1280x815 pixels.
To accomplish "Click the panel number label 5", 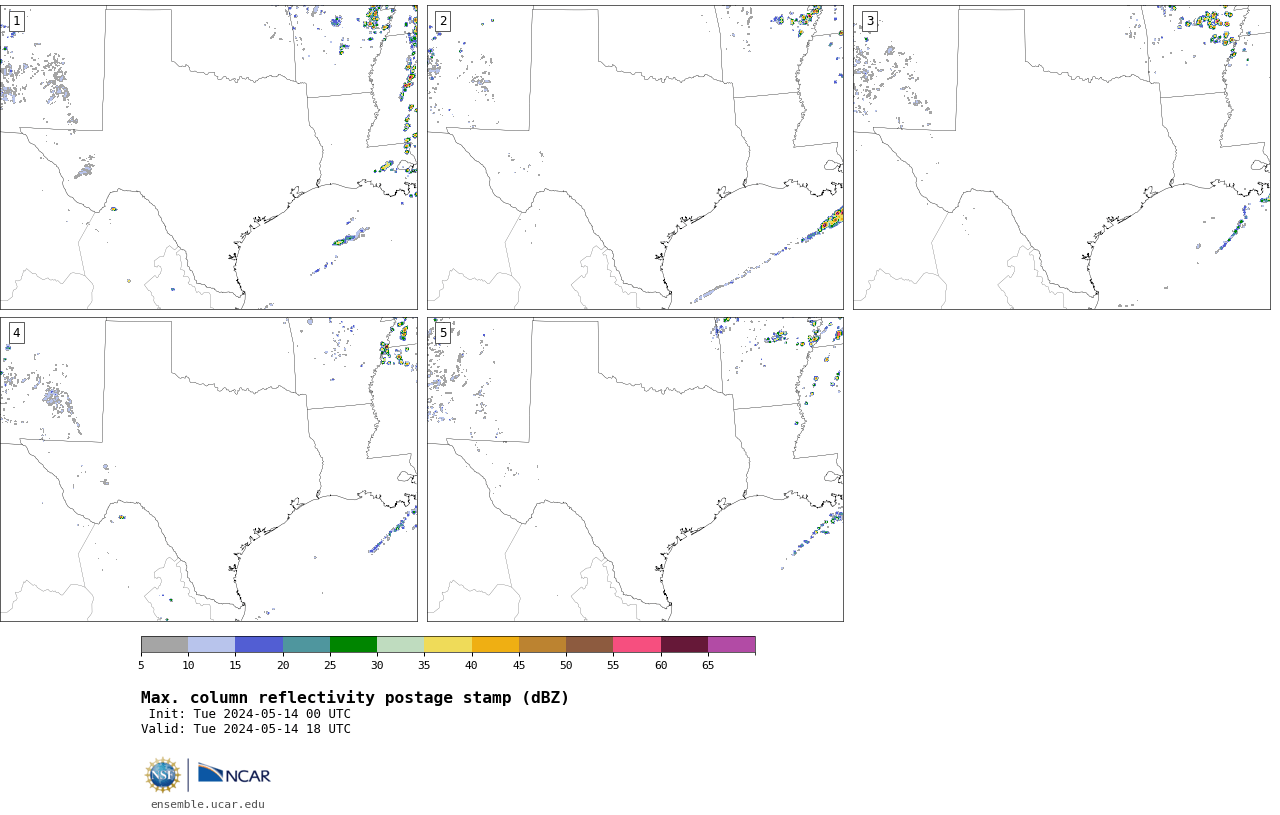I will click(443, 333).
